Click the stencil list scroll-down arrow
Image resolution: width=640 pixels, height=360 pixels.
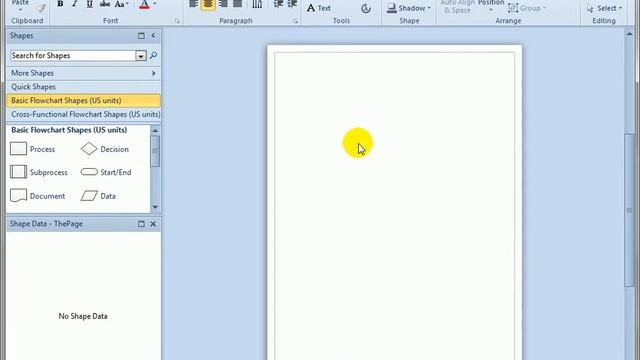point(155,207)
